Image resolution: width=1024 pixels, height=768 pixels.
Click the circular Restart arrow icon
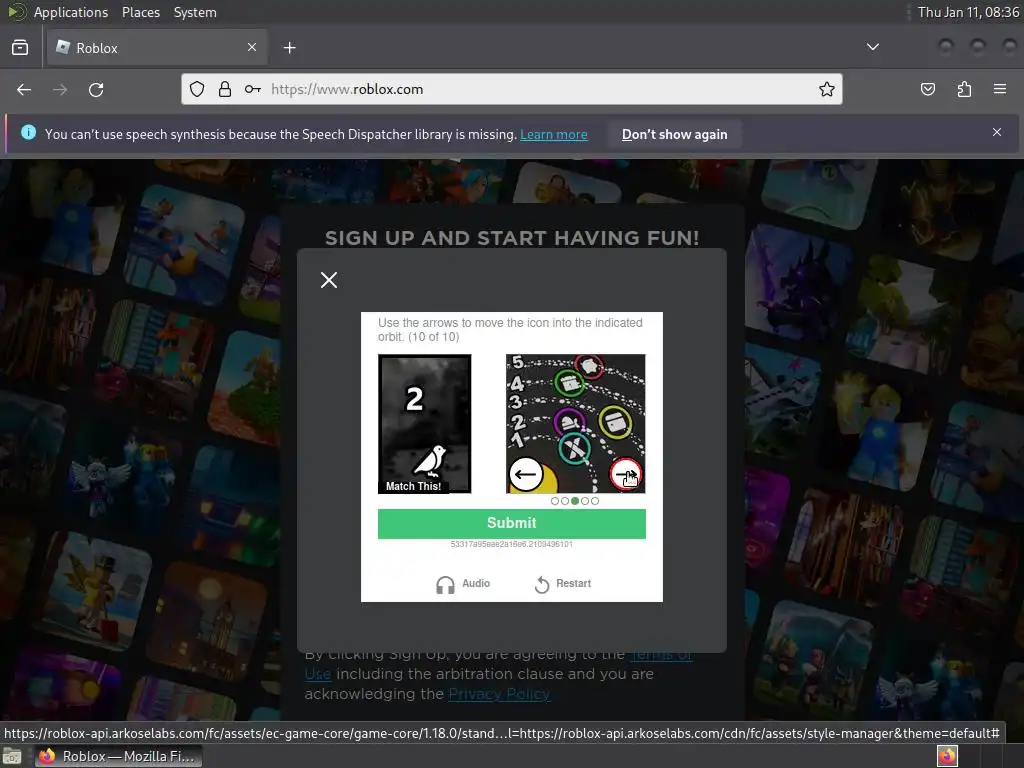tap(542, 584)
